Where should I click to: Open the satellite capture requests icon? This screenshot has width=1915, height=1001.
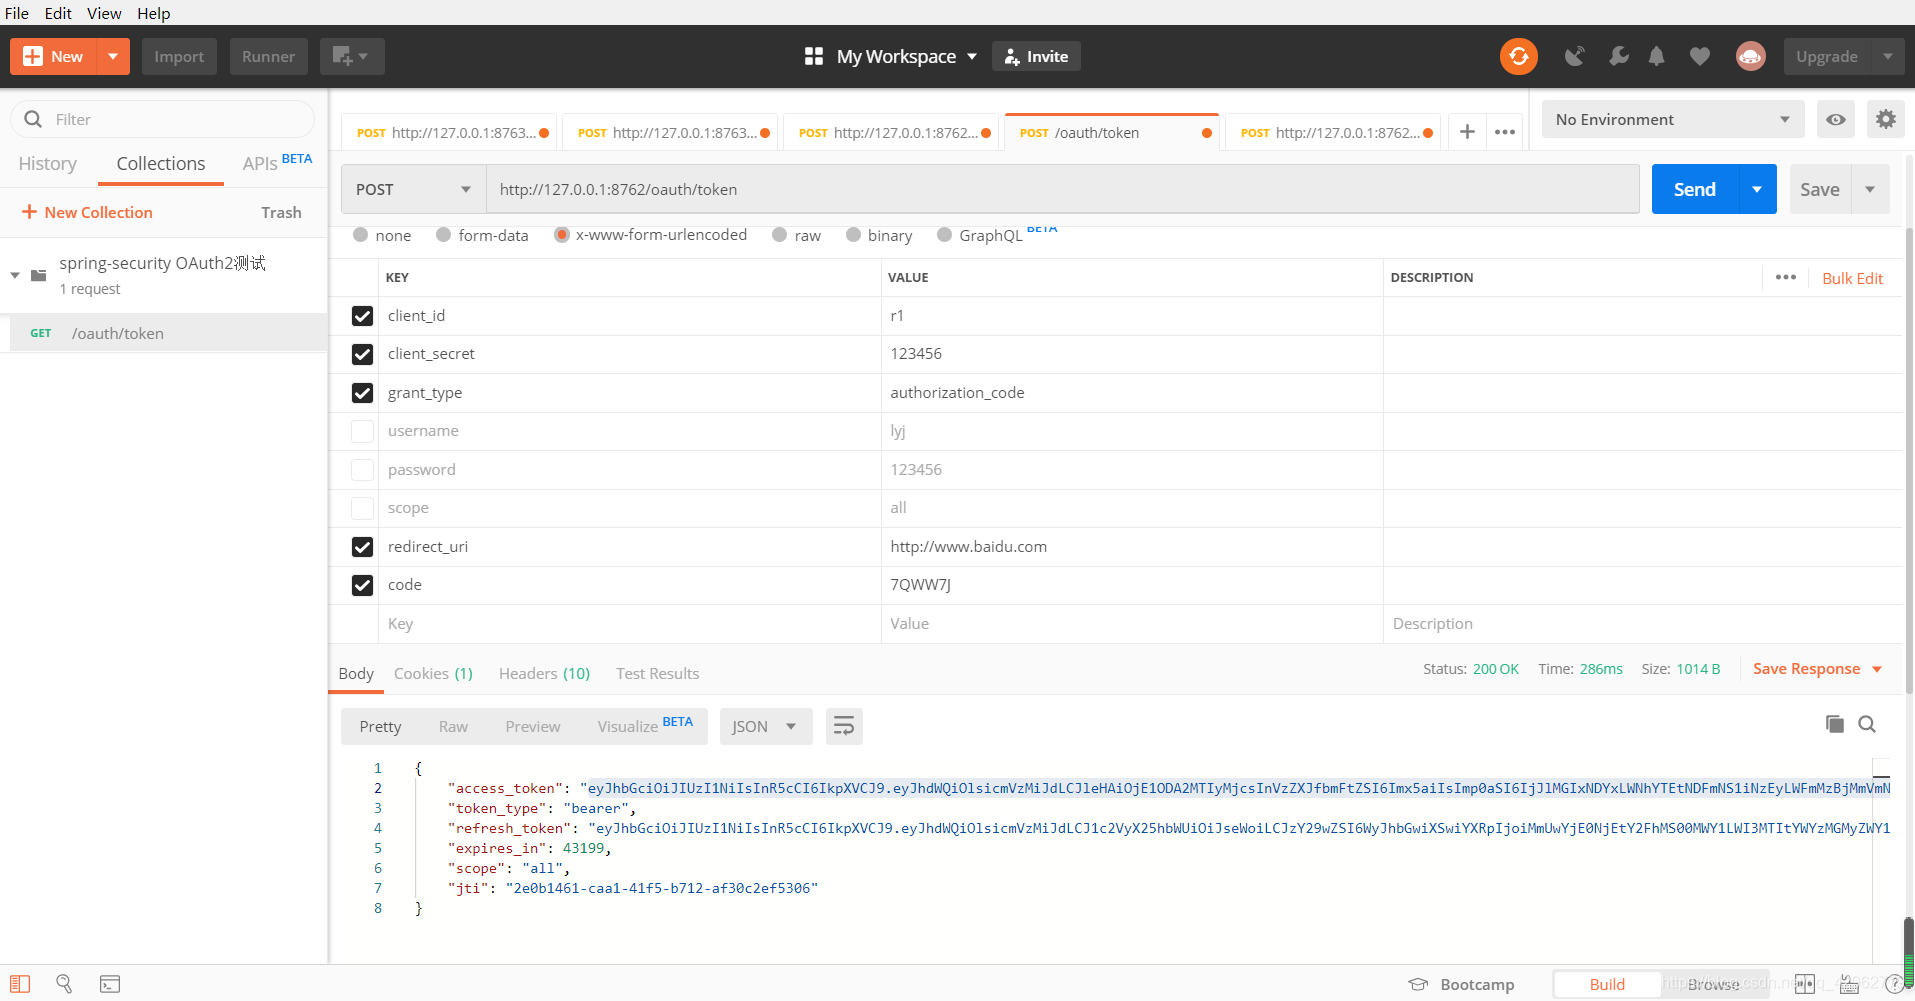[1575, 56]
